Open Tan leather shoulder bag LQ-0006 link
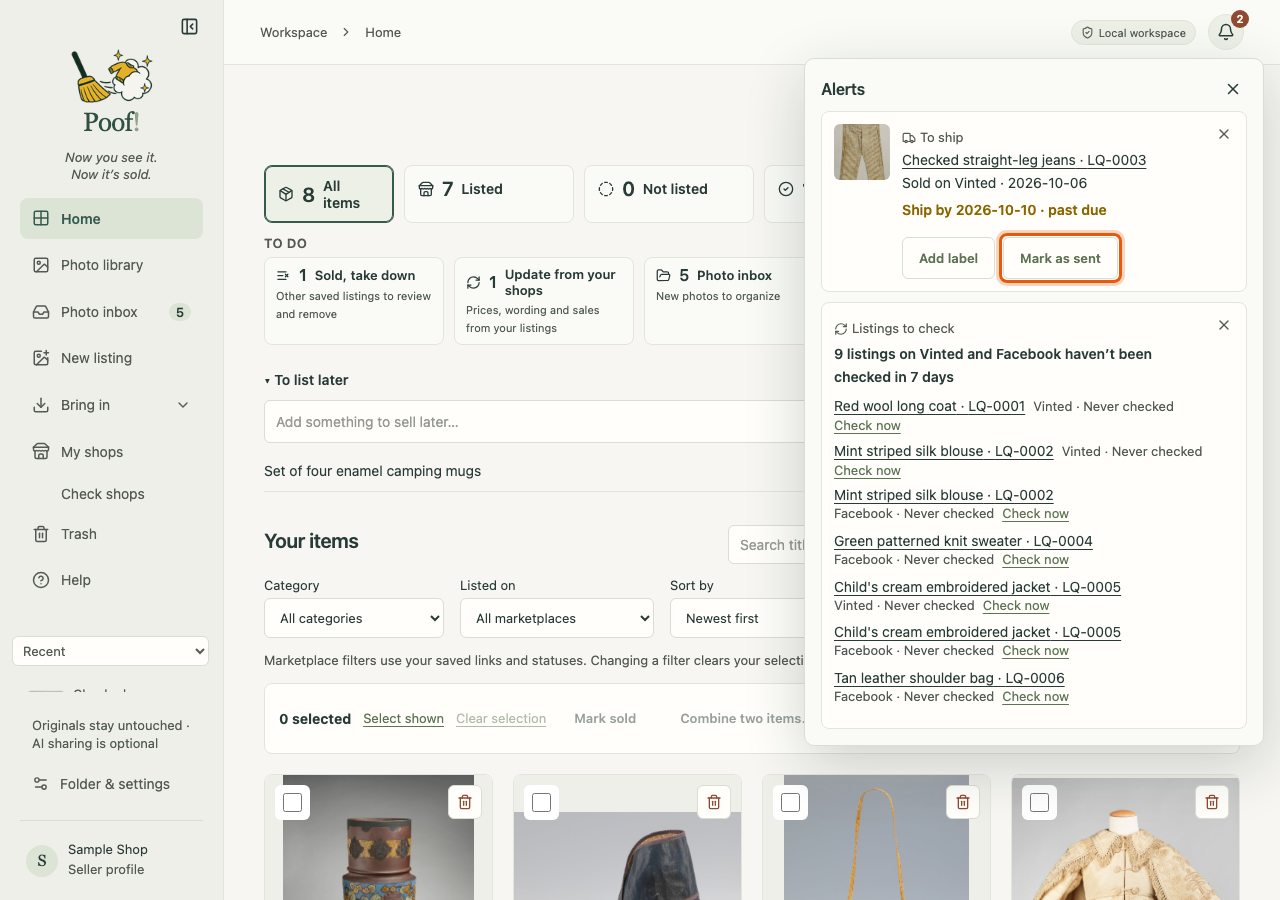Image resolution: width=1280 pixels, height=900 pixels. 949,678
